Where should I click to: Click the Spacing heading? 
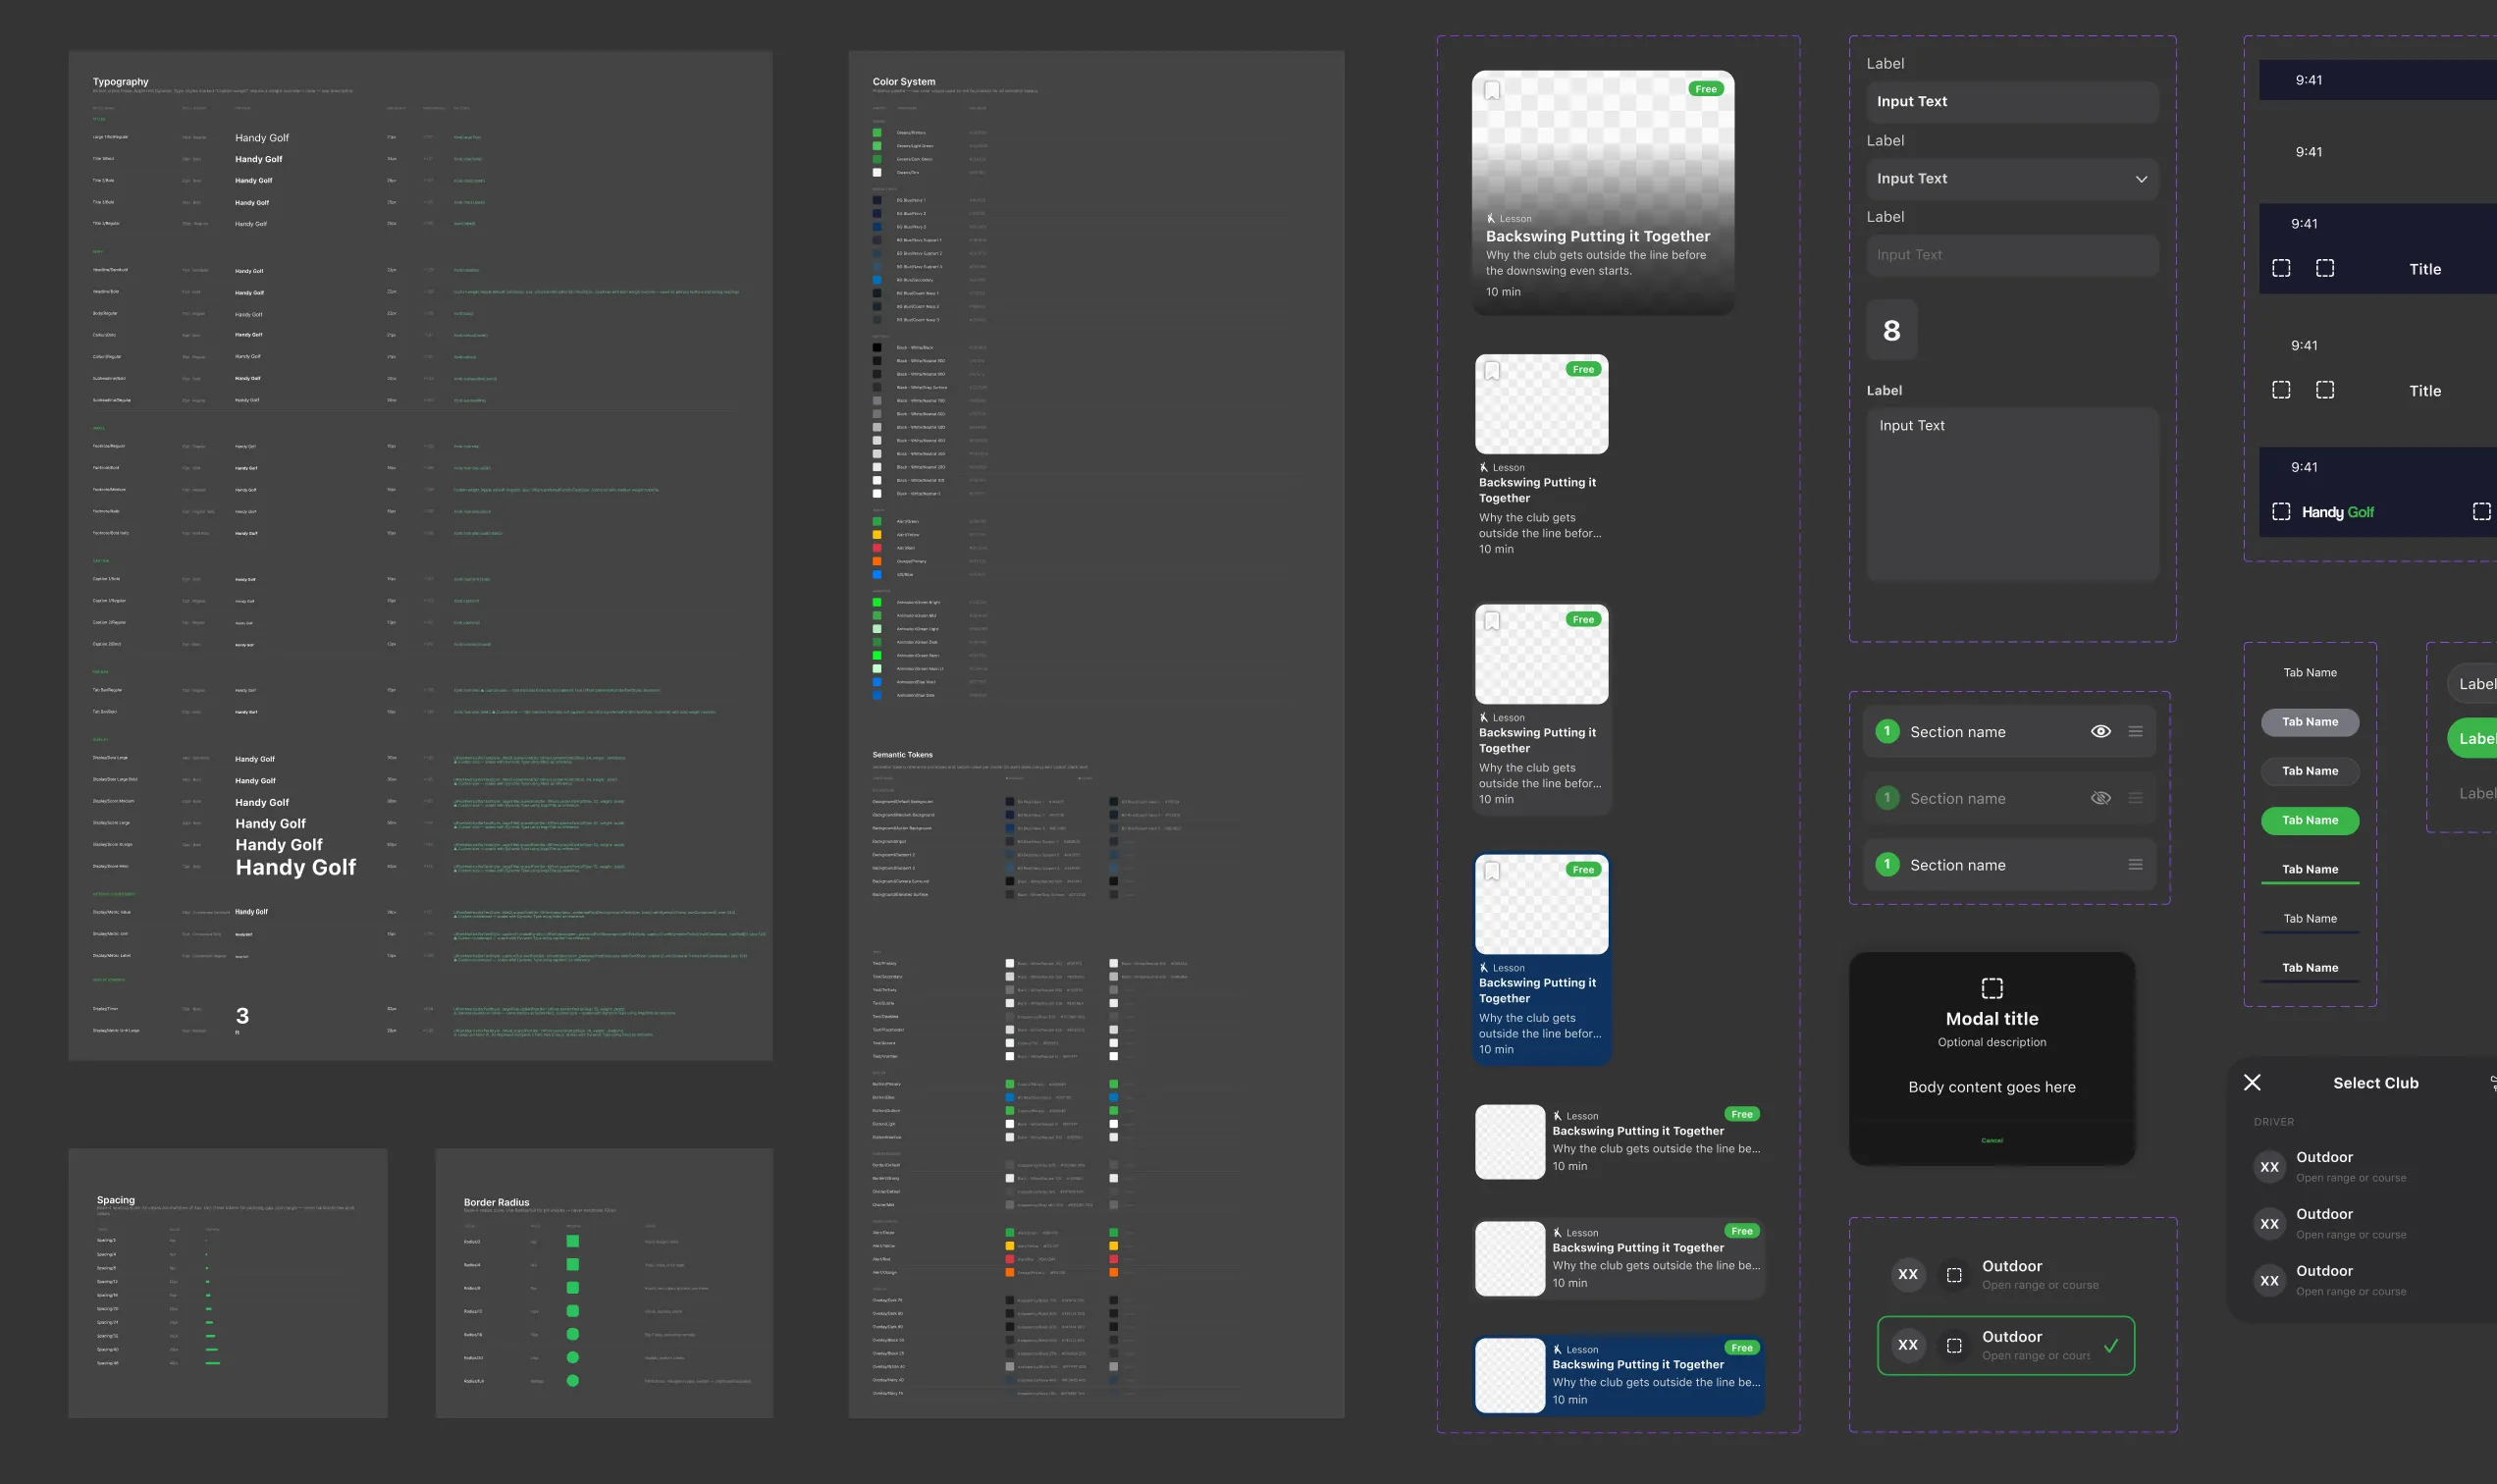116,1200
